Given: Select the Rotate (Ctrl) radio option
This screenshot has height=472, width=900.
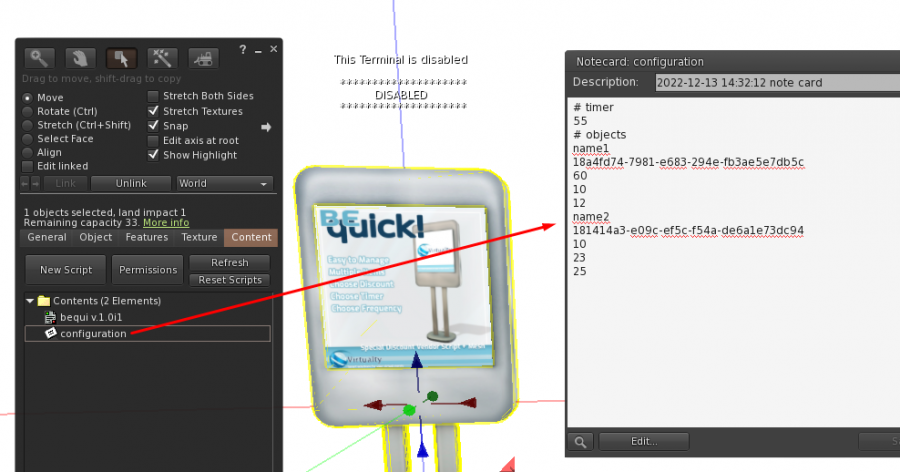Looking at the screenshot, I should pyautogui.click(x=28, y=111).
